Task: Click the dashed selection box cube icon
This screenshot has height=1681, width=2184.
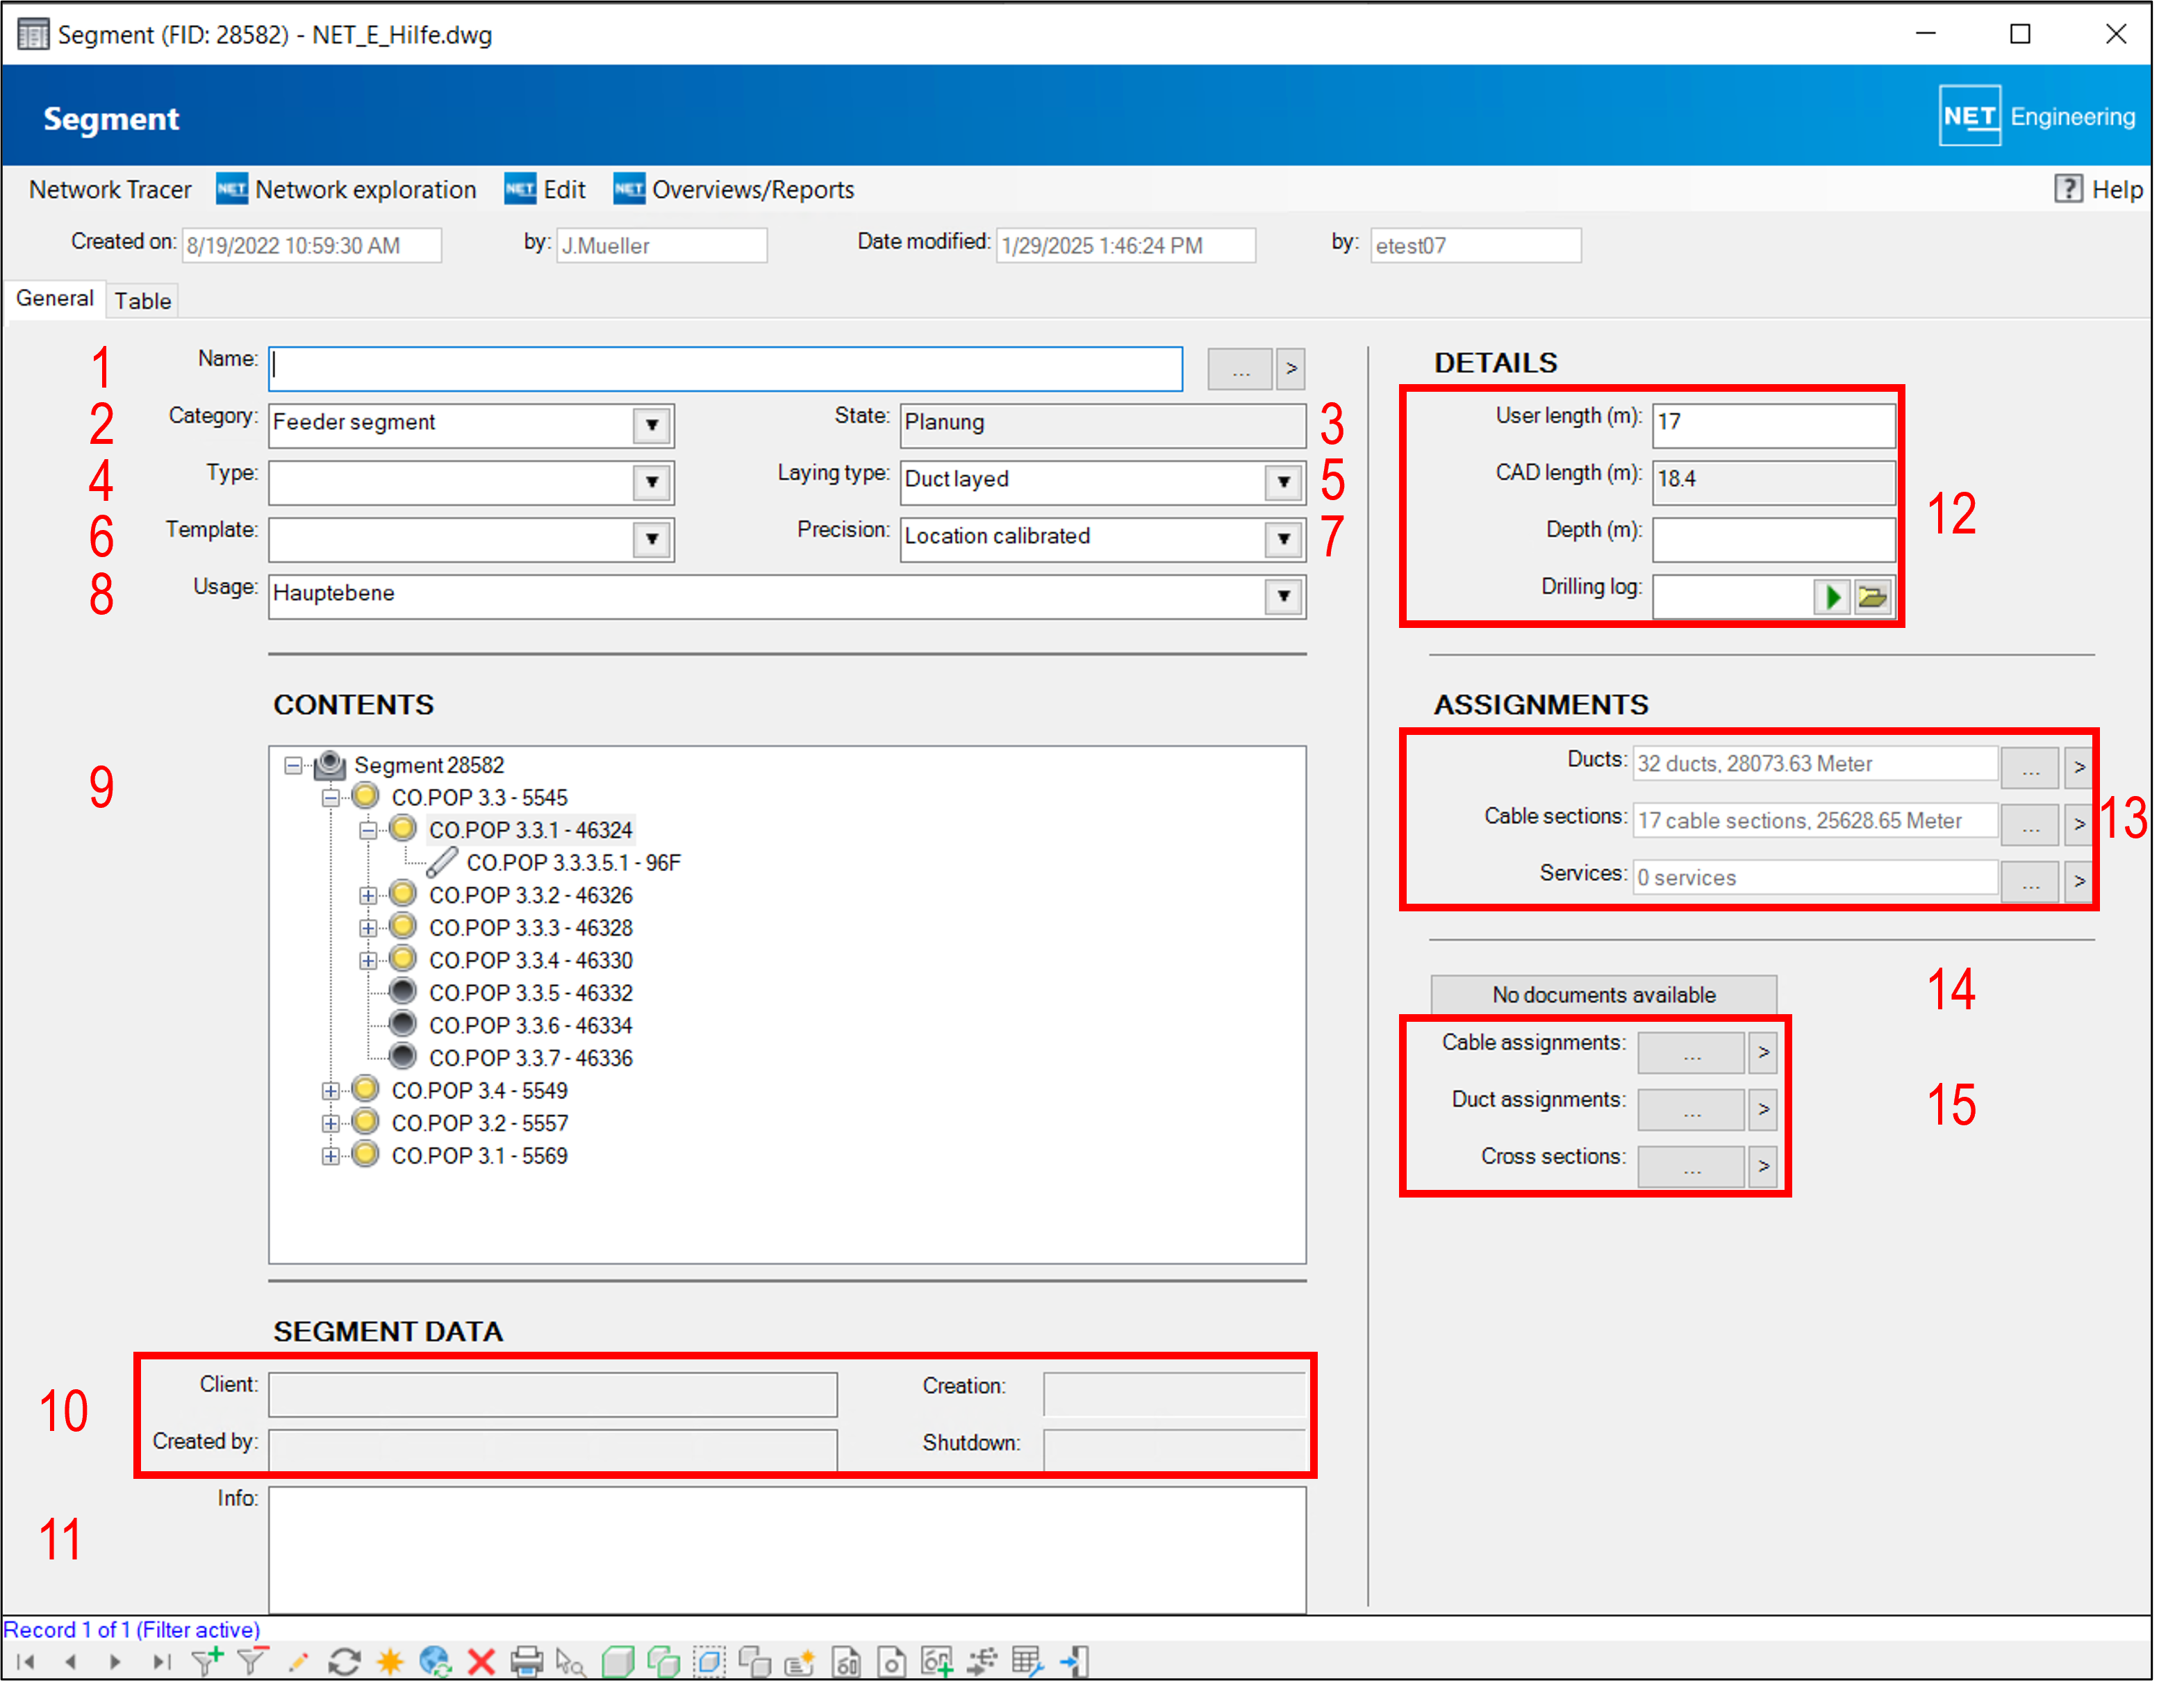Action: (x=709, y=1661)
